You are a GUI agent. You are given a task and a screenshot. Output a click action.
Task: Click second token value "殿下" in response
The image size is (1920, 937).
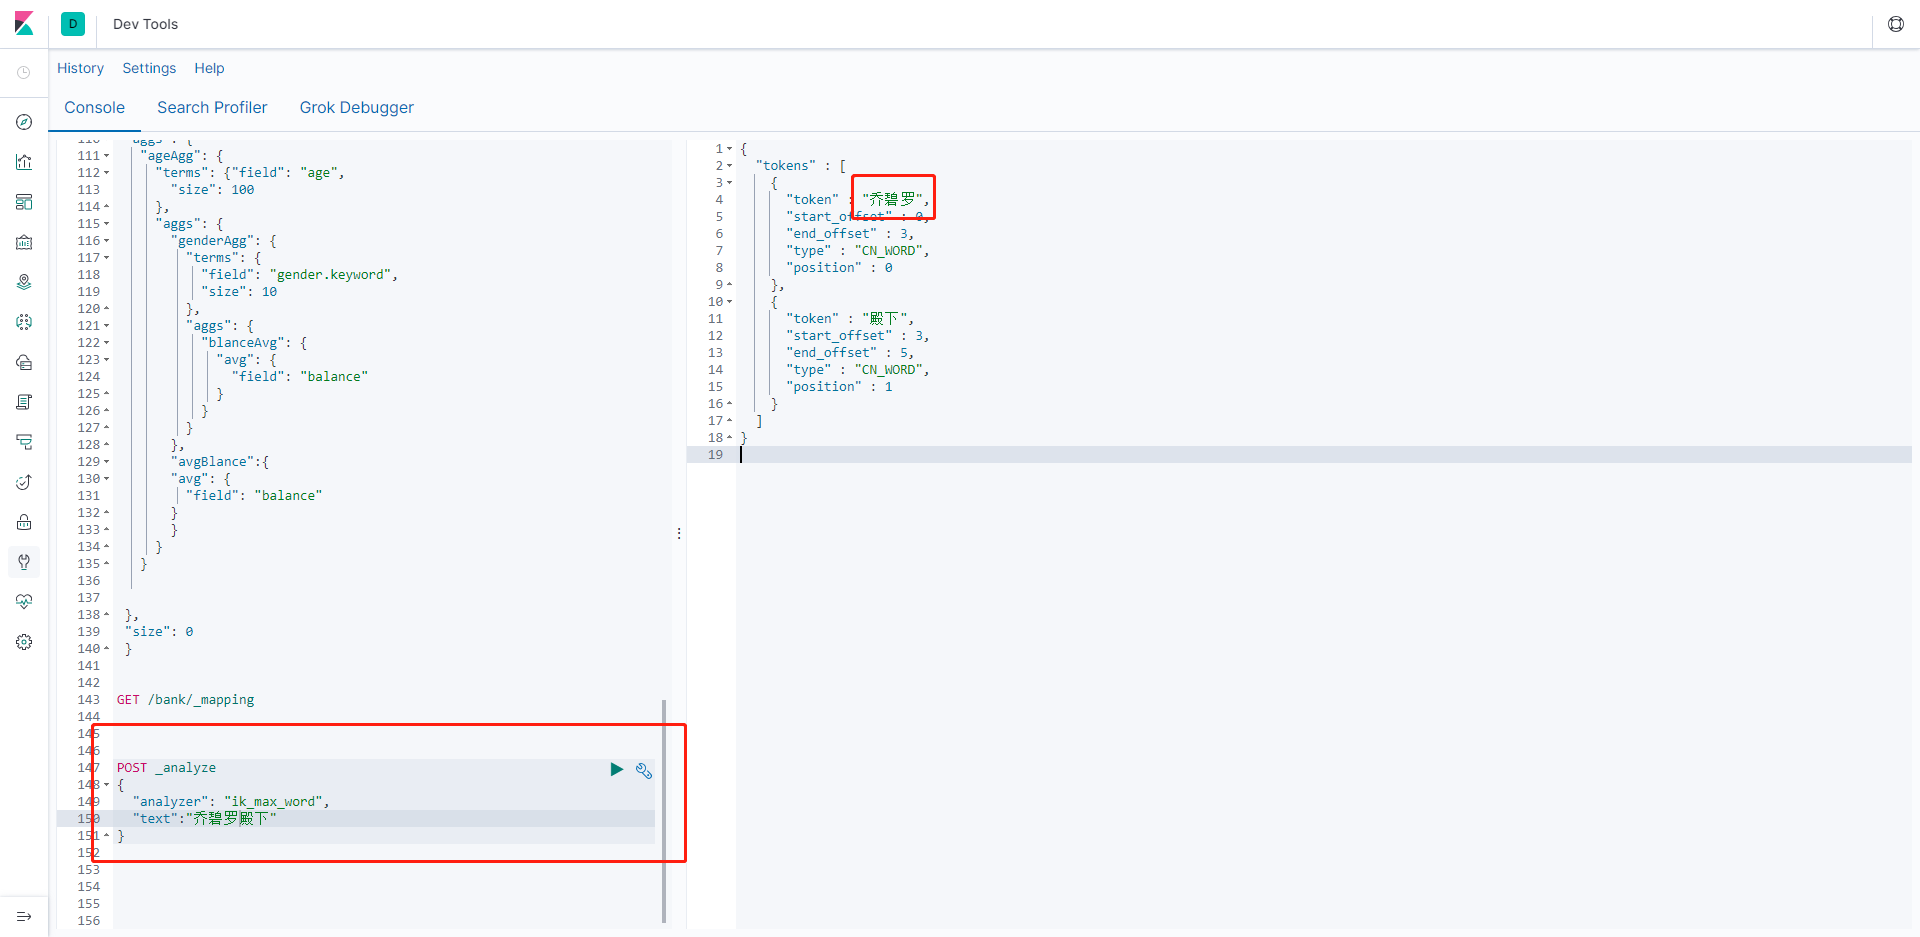pyautogui.click(x=884, y=319)
